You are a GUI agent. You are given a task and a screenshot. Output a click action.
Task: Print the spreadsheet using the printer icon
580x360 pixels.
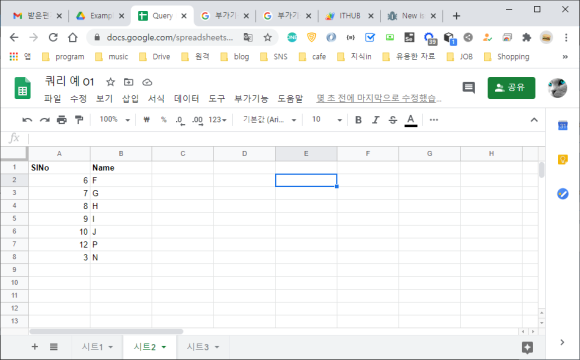pos(62,120)
